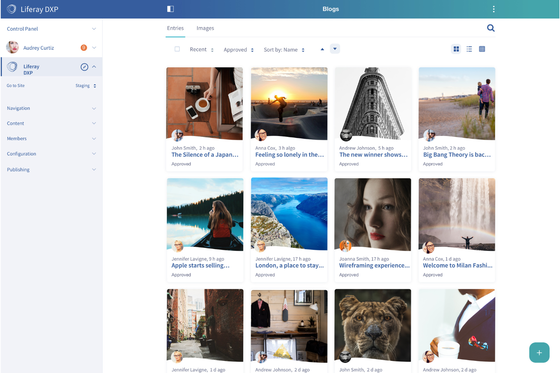Open 'London, a place to stay...' blog entry
Image resolution: width=560 pixels, height=373 pixels.
point(290,265)
